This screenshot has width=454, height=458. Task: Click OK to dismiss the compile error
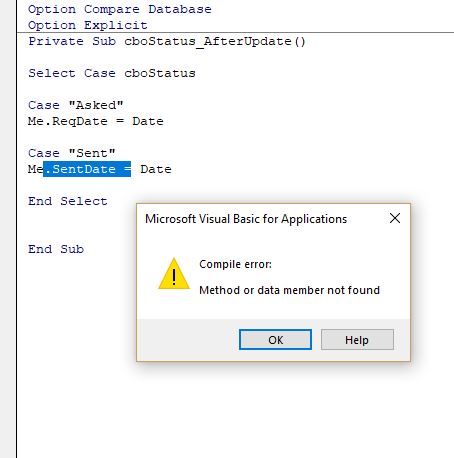point(275,340)
